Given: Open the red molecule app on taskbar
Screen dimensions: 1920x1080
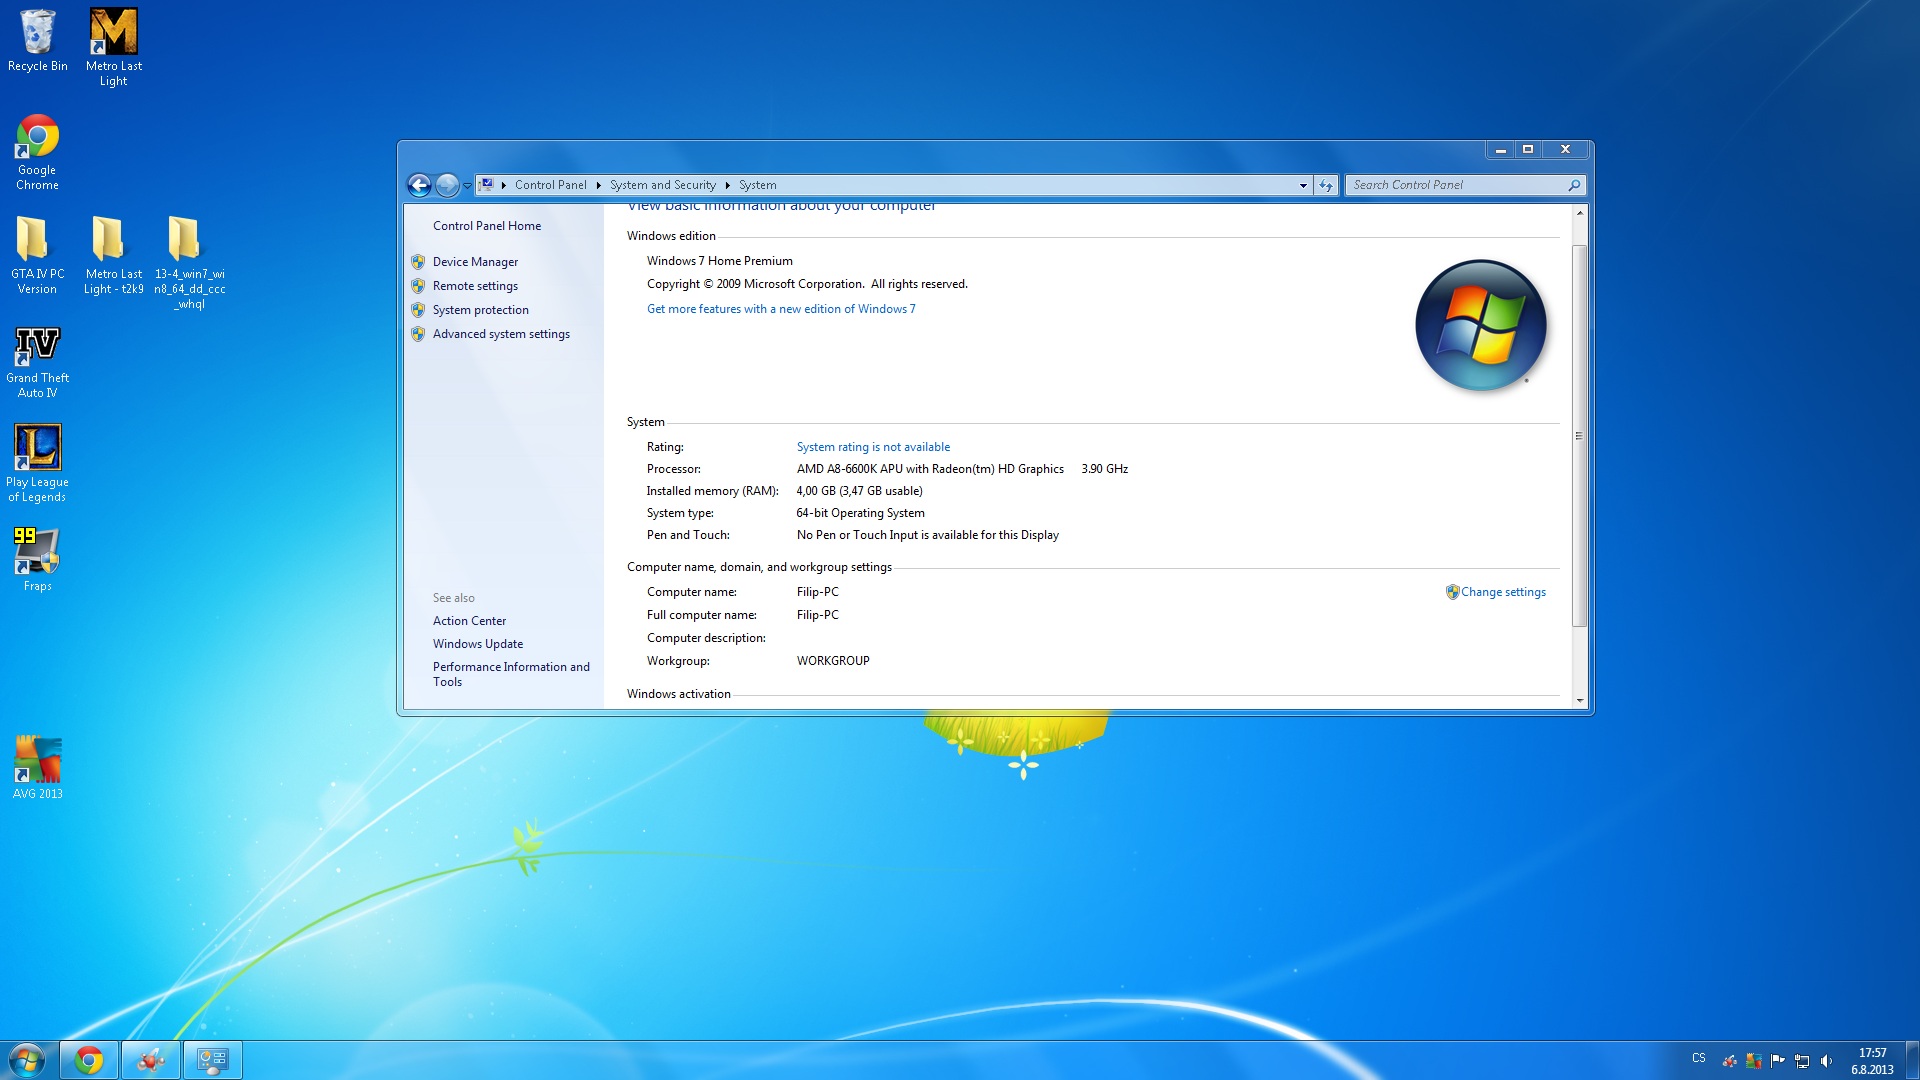Looking at the screenshot, I should (x=151, y=1060).
